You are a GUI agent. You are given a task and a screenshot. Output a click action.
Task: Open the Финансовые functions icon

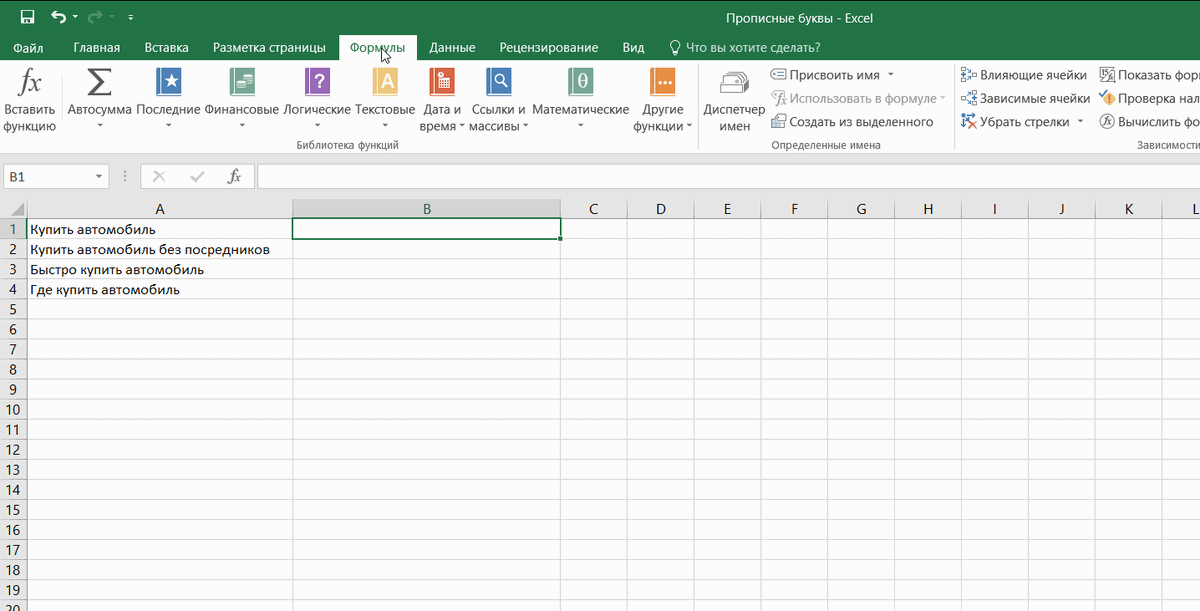241,82
